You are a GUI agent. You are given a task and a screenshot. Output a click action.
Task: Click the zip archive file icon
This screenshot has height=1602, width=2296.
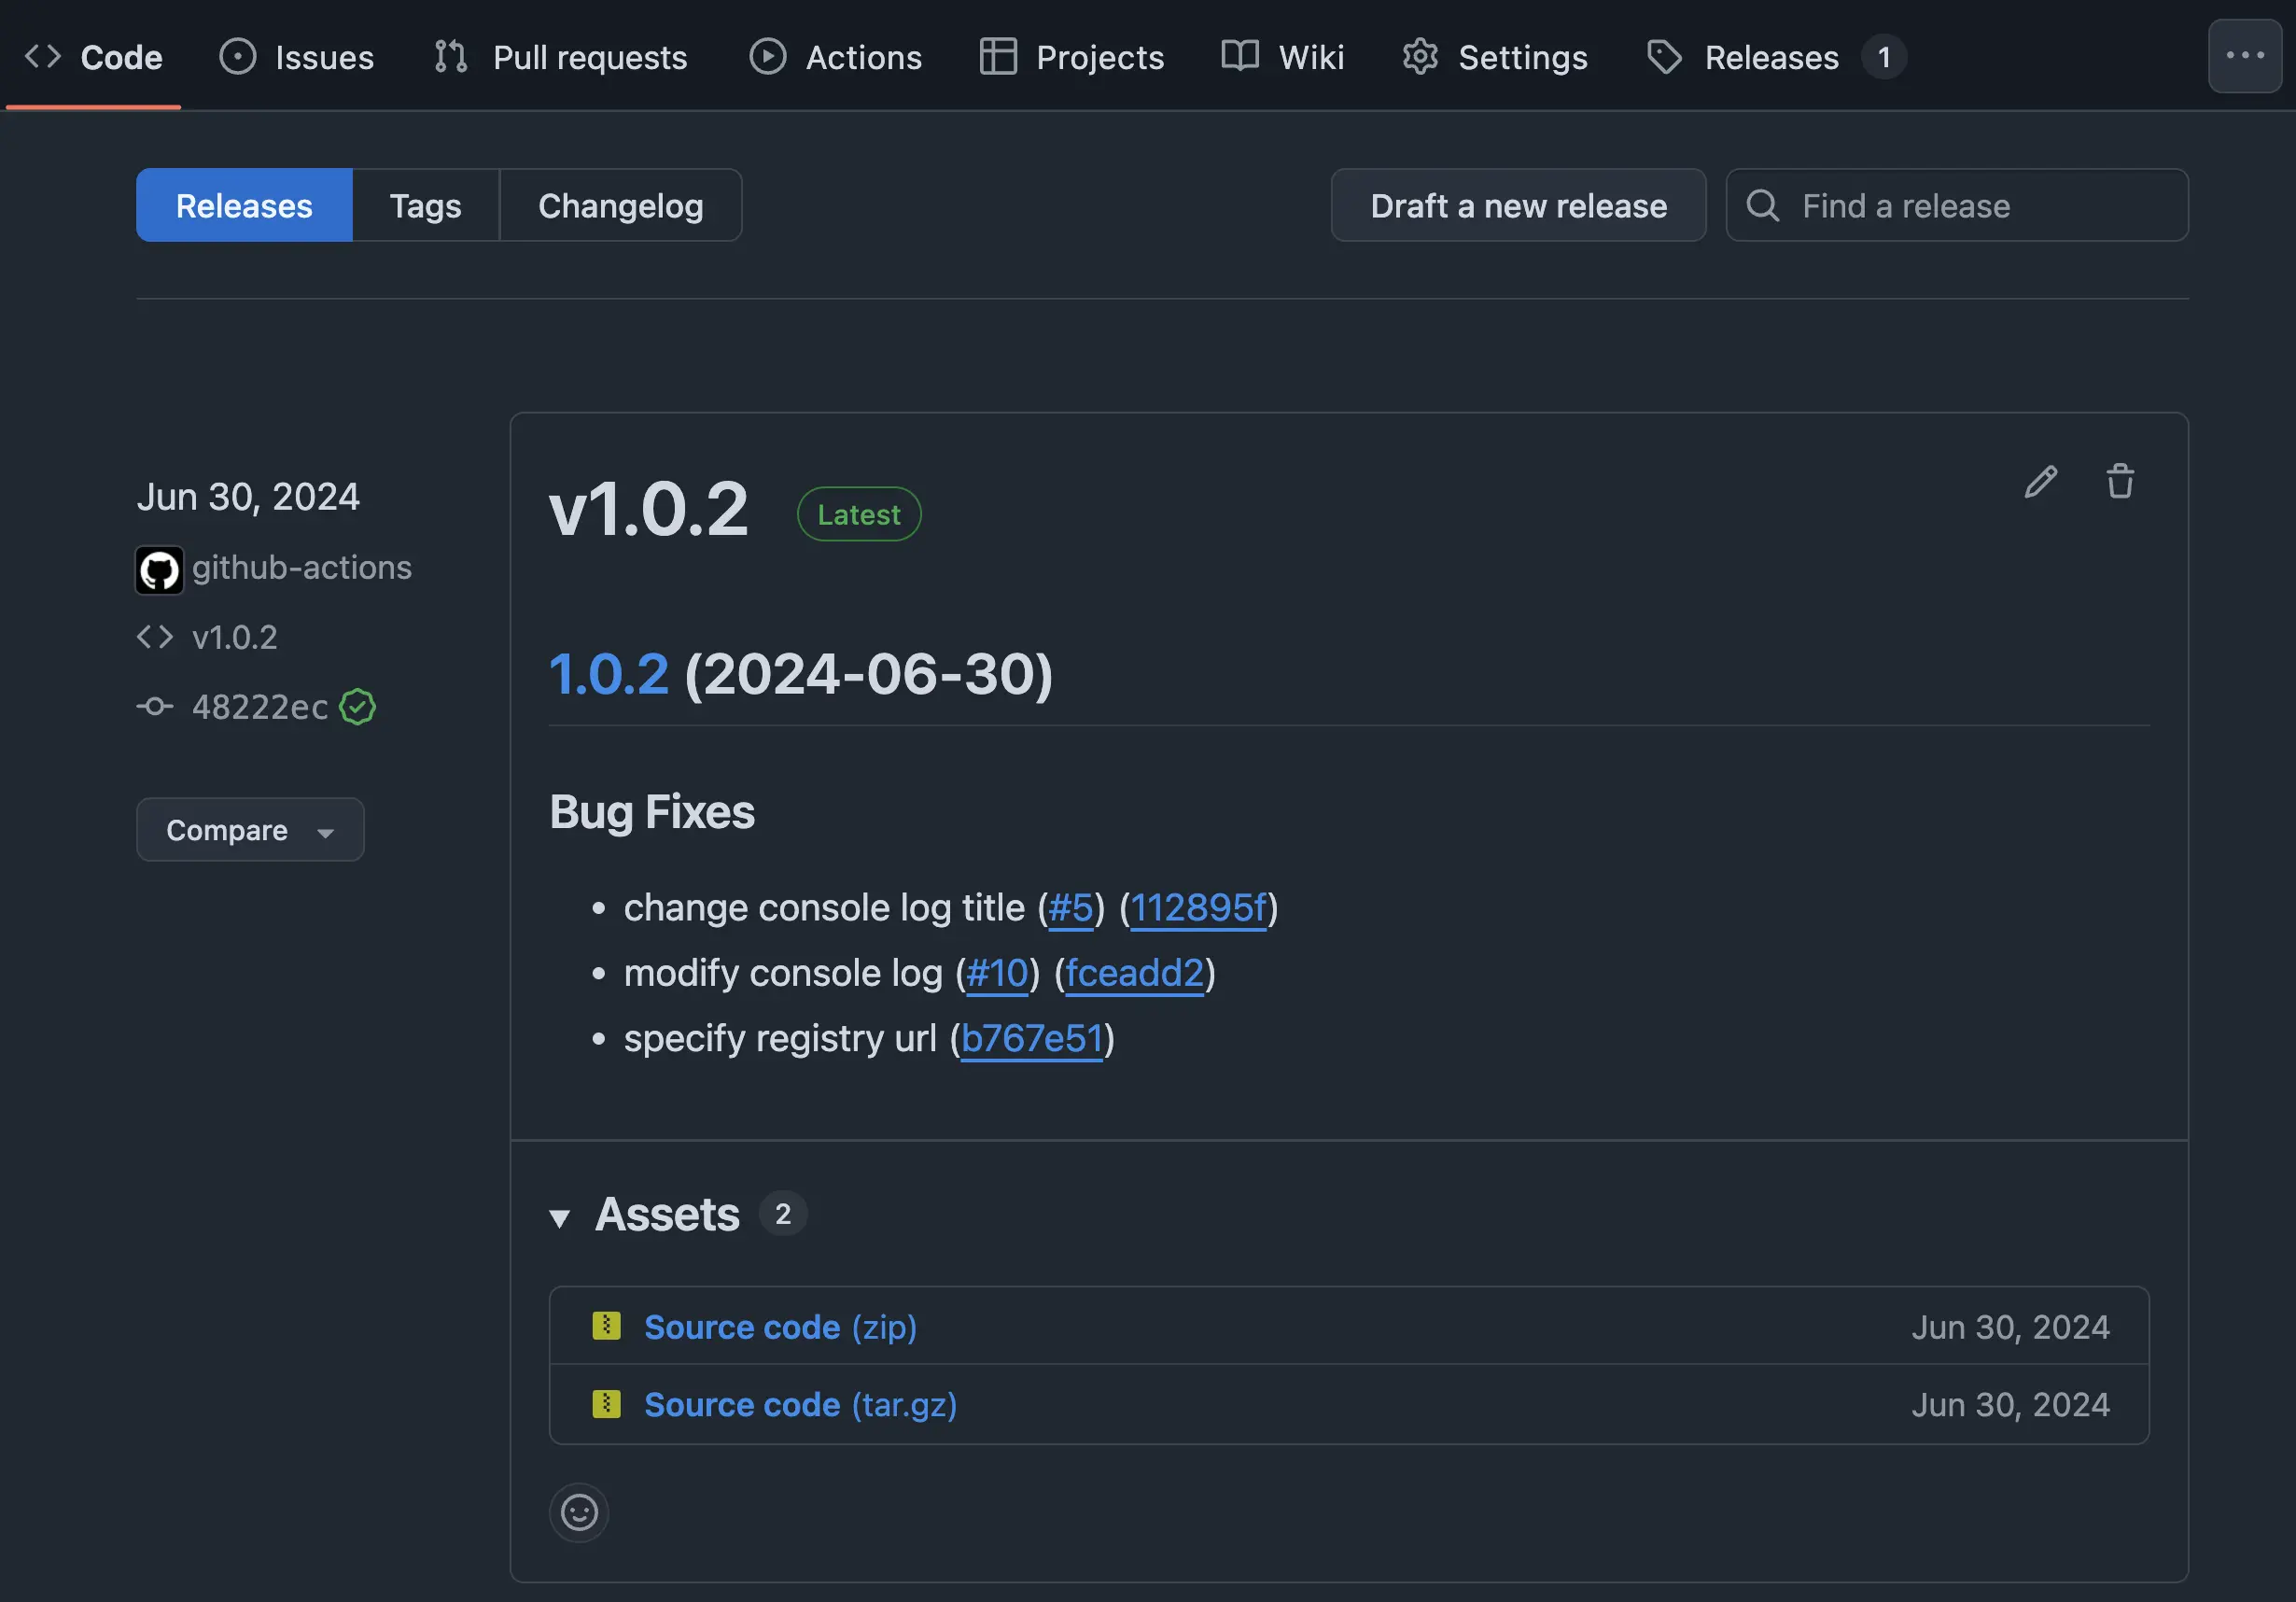[606, 1326]
